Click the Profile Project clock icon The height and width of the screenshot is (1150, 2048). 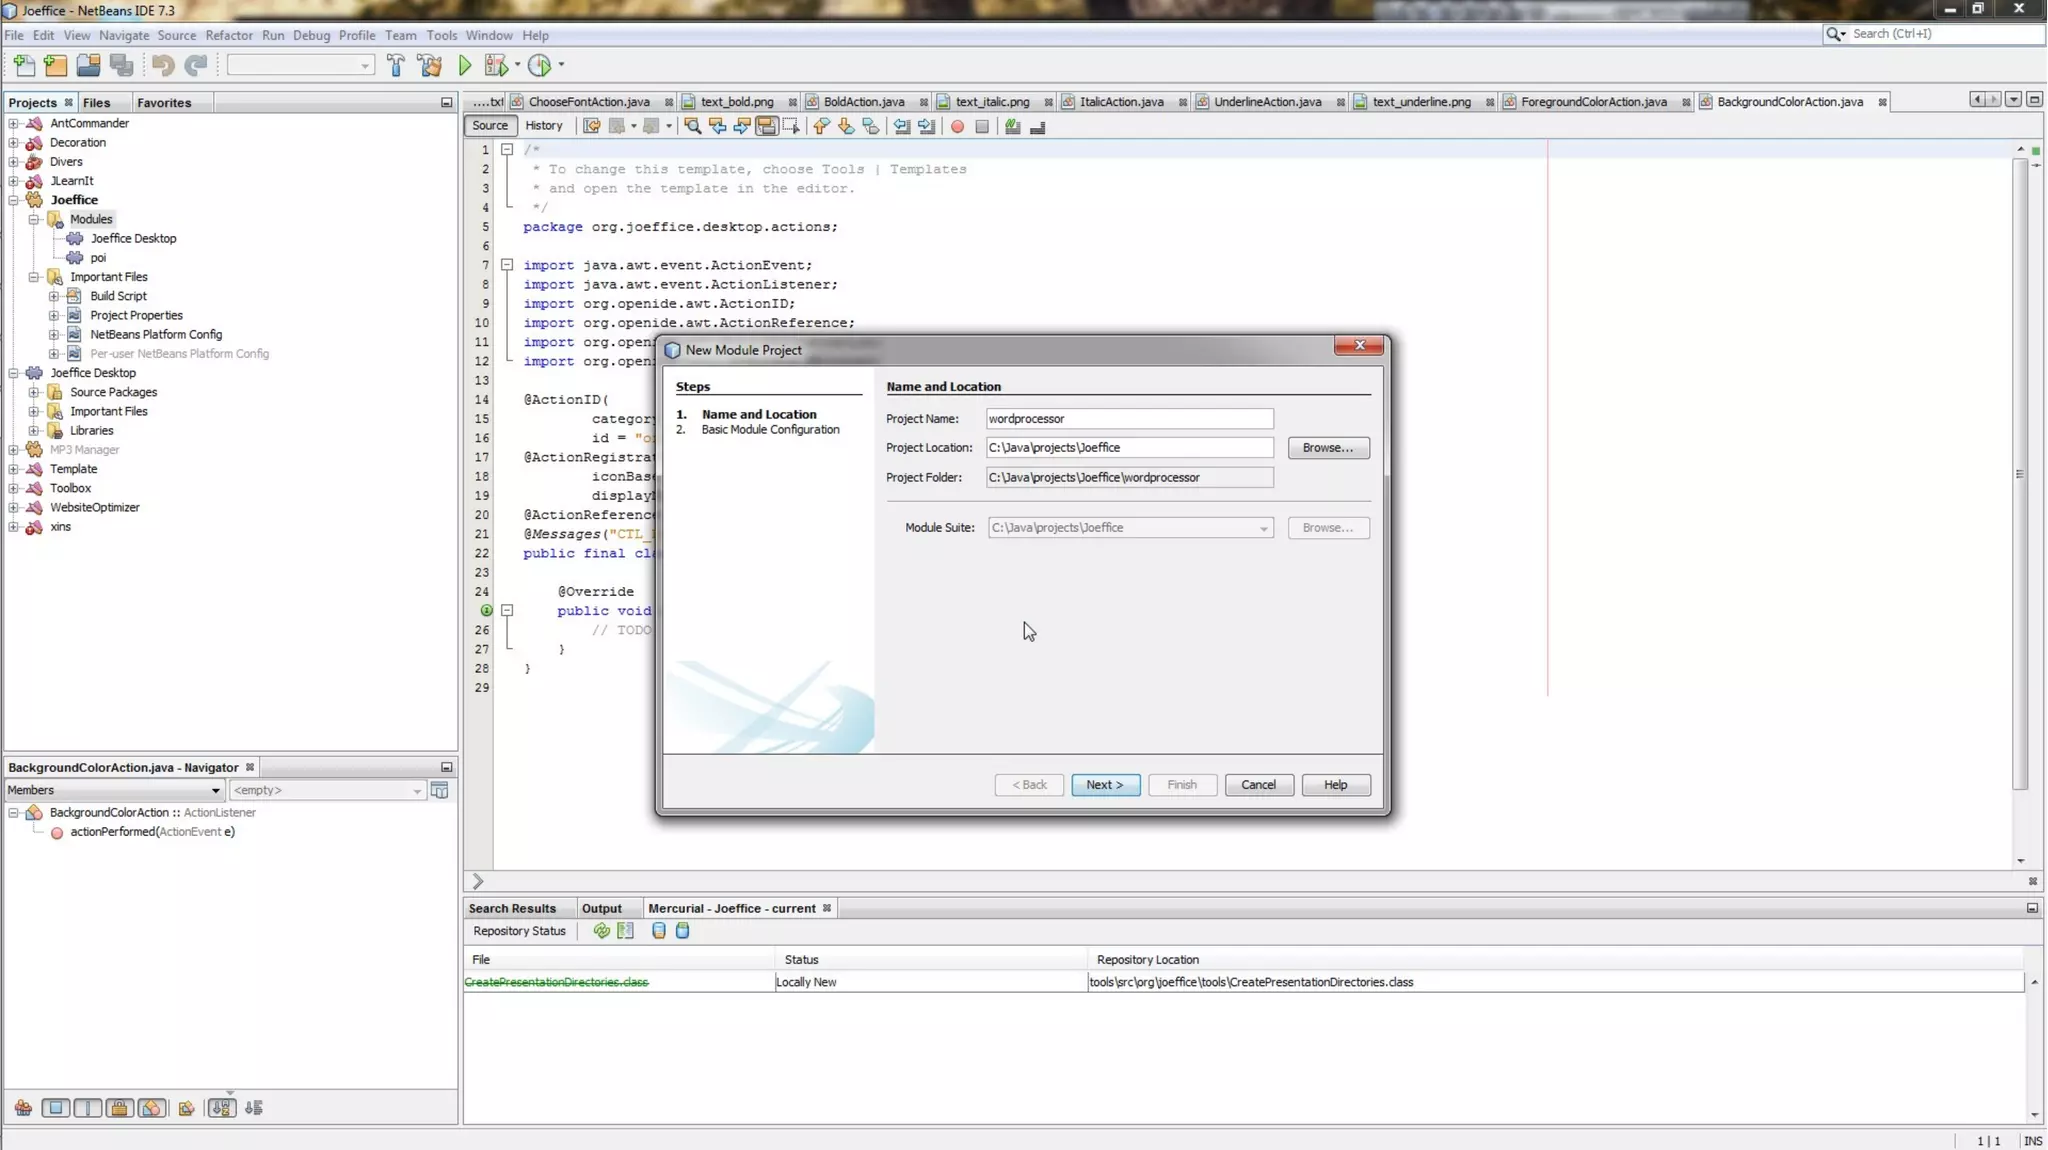tap(540, 66)
